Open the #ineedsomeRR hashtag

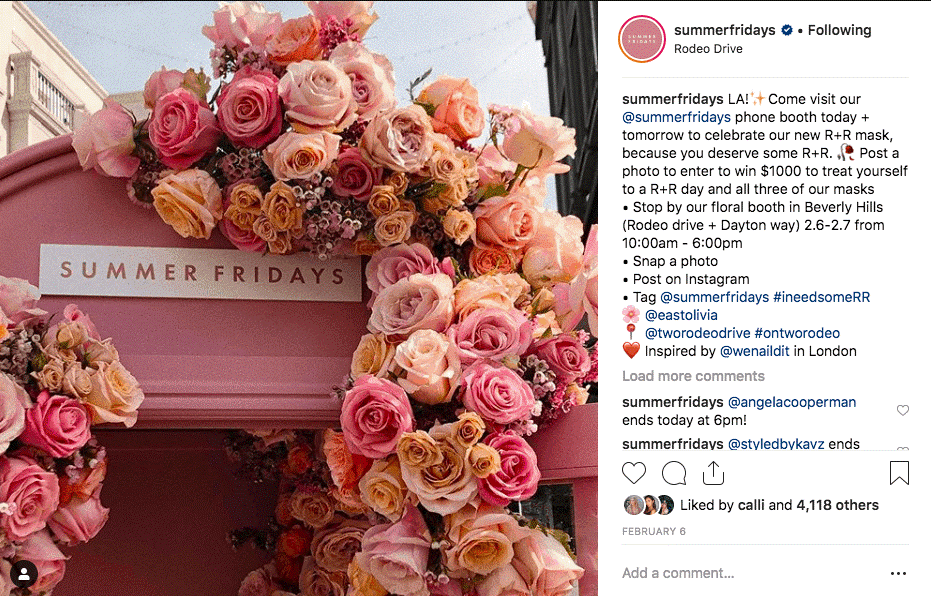pyautogui.click(x=821, y=297)
